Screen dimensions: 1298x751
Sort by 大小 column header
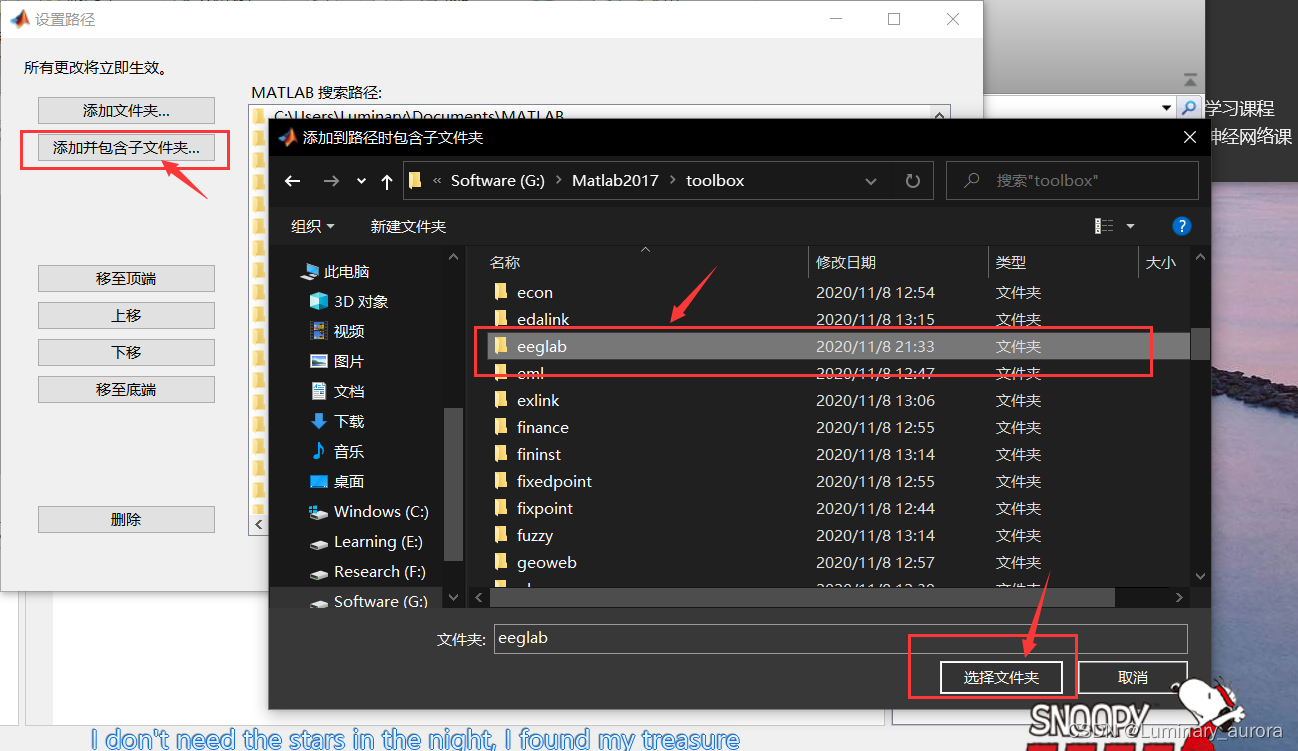point(1162,262)
